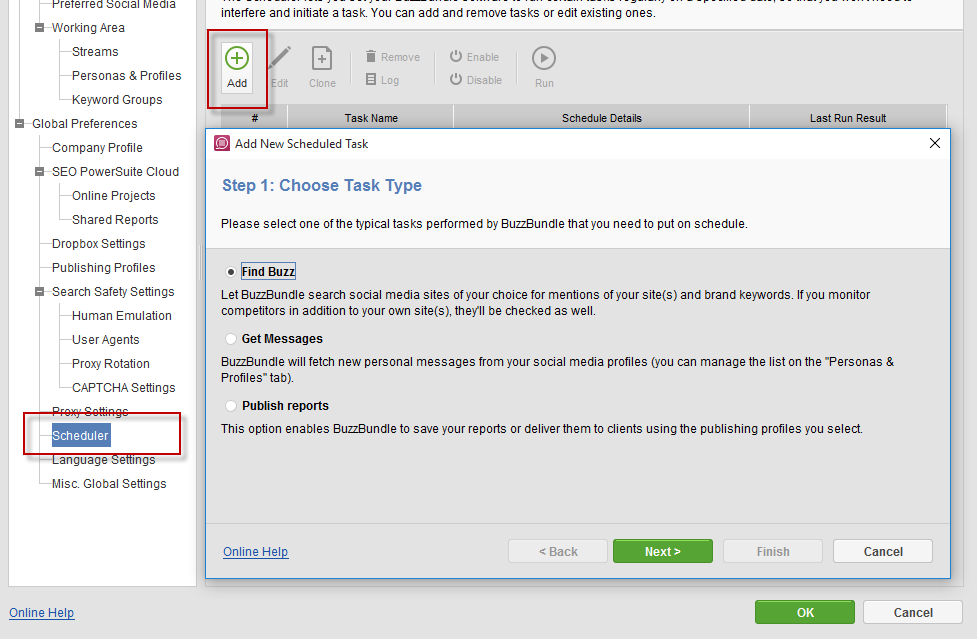The width and height of the screenshot is (977, 639).
Task: Select Proxy Settings tree item
Action: [x=90, y=412]
